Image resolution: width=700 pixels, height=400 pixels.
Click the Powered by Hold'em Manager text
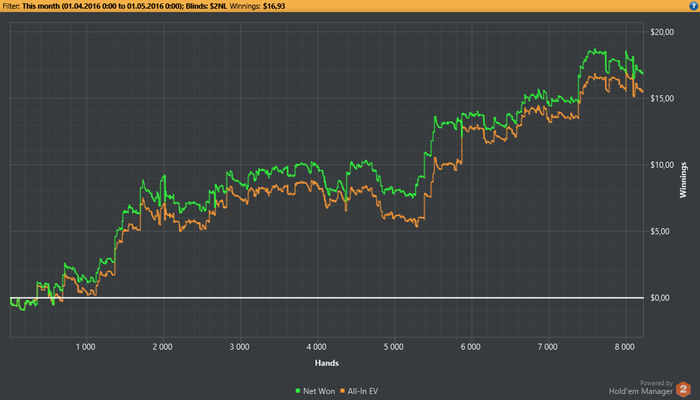pyautogui.click(x=641, y=388)
